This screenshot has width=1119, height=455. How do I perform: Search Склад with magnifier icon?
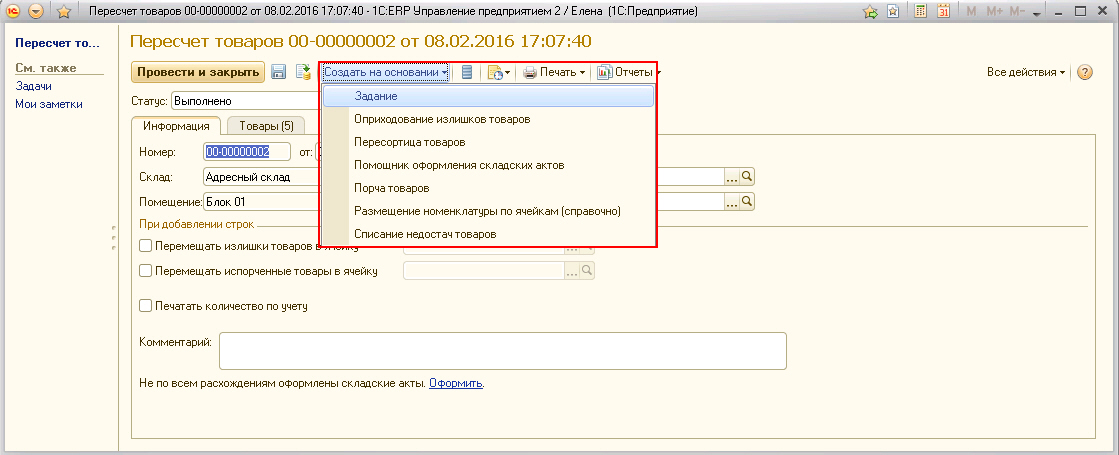tap(747, 177)
